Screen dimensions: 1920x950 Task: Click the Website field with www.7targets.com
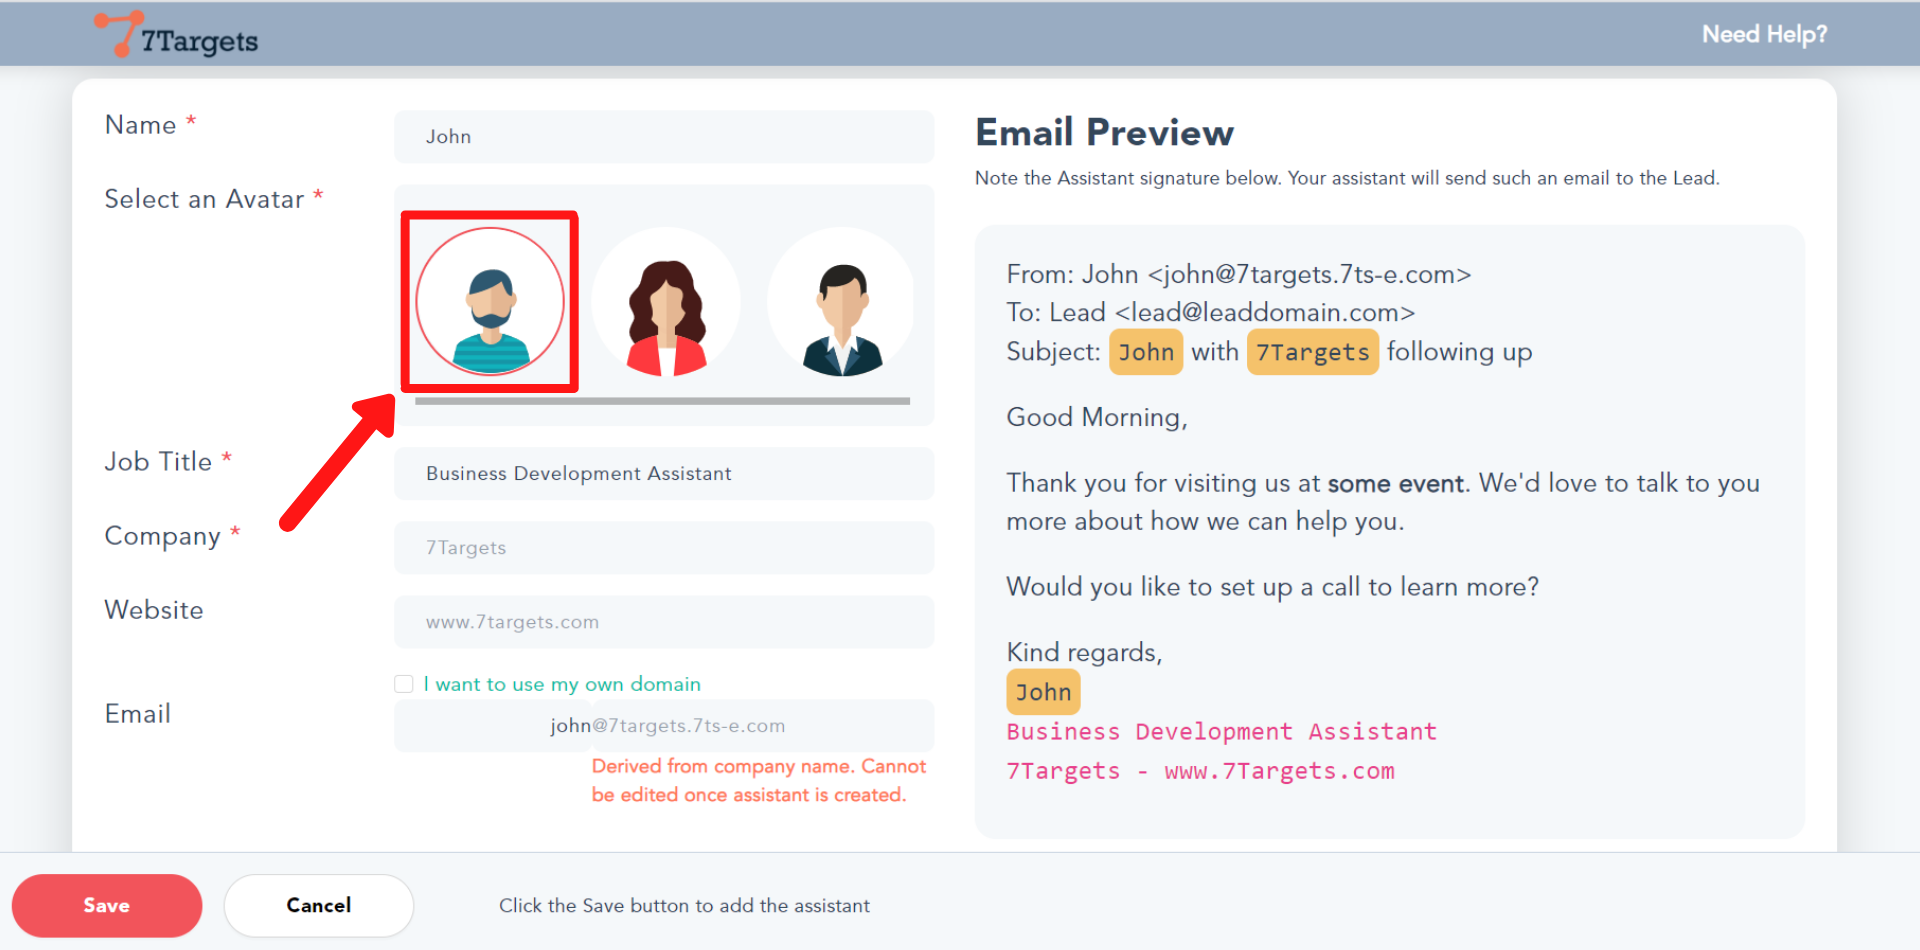pos(663,622)
